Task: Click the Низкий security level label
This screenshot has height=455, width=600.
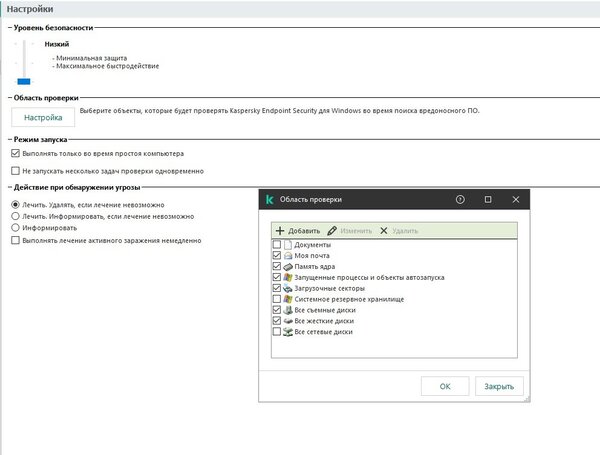Action: coord(57,44)
